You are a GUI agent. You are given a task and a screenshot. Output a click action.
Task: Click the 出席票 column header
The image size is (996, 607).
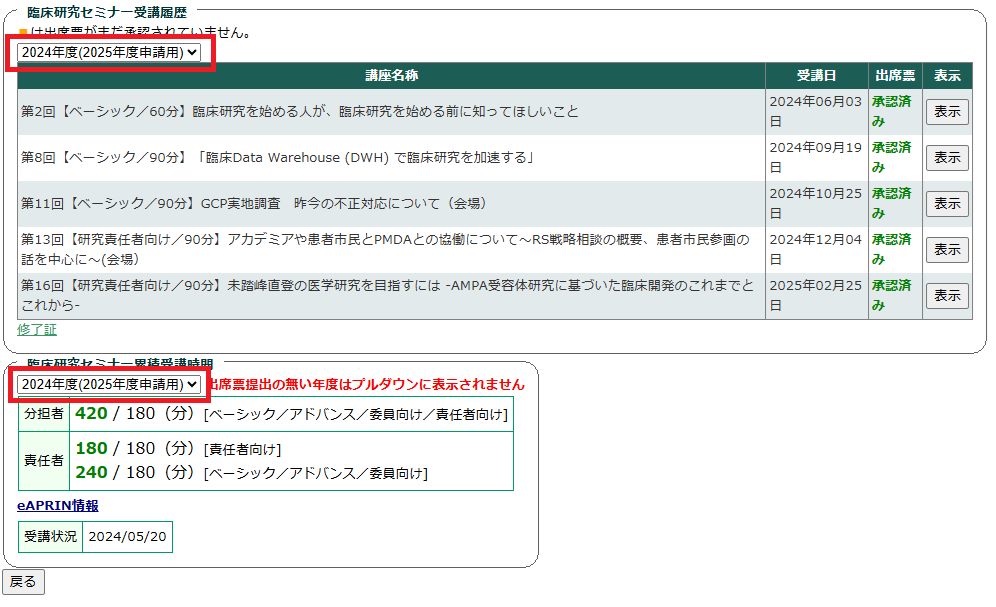[894, 76]
